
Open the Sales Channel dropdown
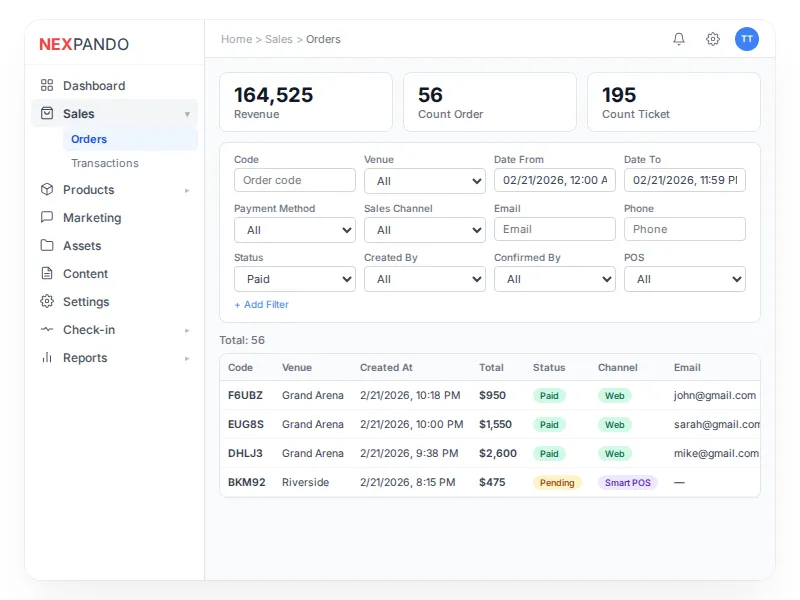coord(424,230)
